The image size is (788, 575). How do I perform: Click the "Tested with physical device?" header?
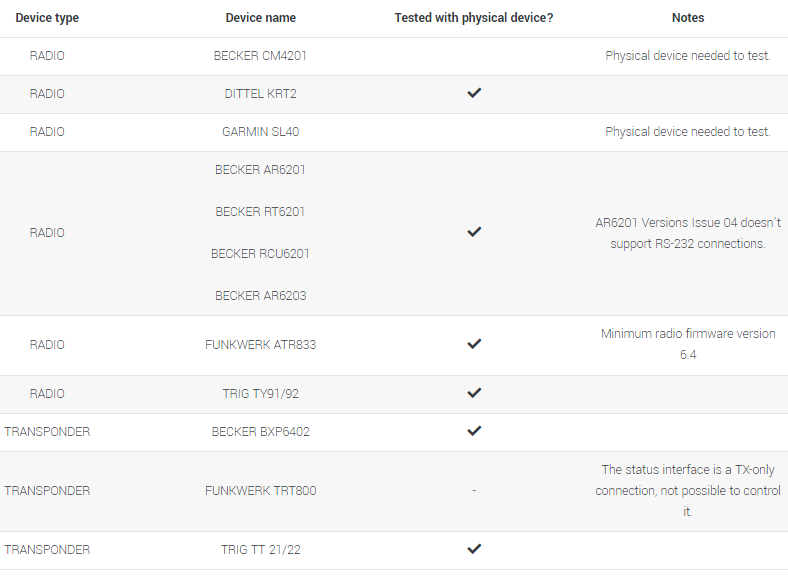pyautogui.click(x=474, y=18)
